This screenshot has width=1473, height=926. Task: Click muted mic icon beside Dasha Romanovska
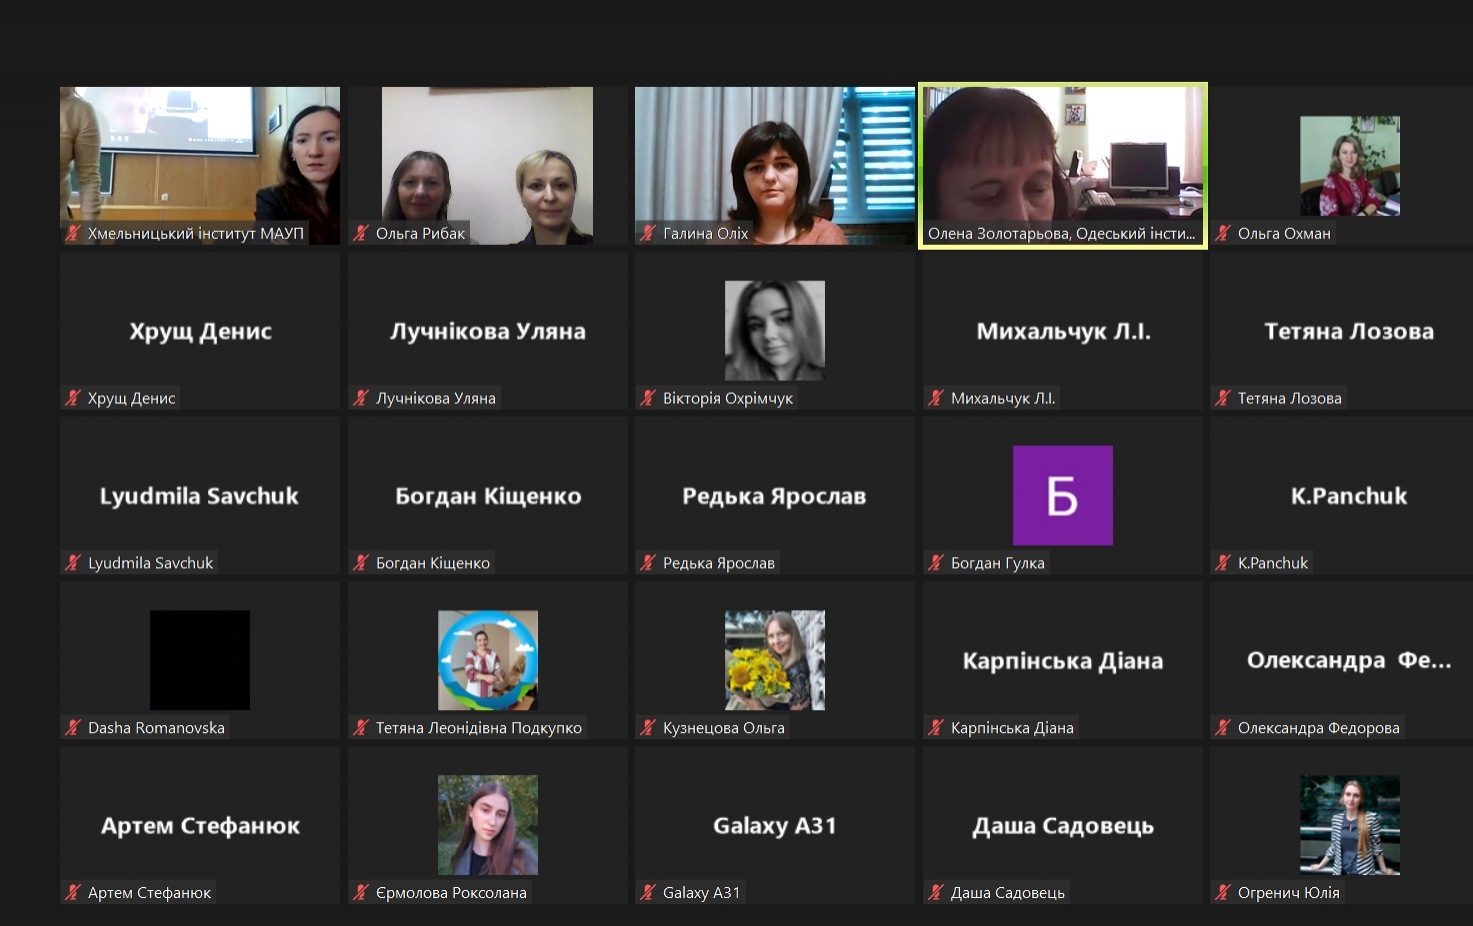pos(73,728)
